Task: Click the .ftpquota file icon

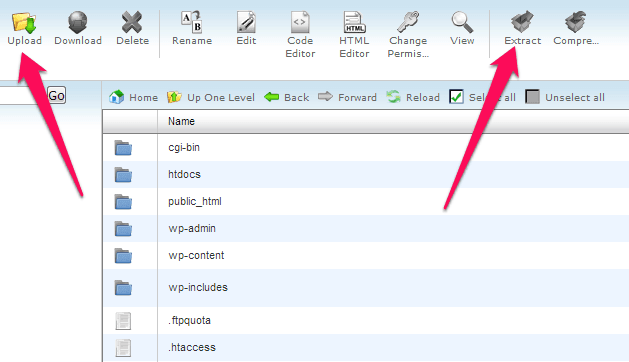Action: (x=123, y=321)
